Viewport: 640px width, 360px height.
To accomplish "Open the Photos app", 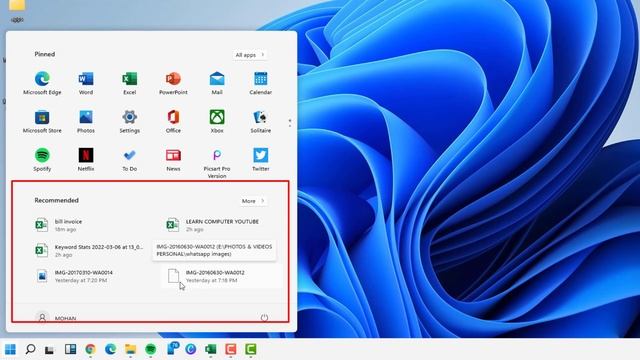I will pyautogui.click(x=86, y=122).
